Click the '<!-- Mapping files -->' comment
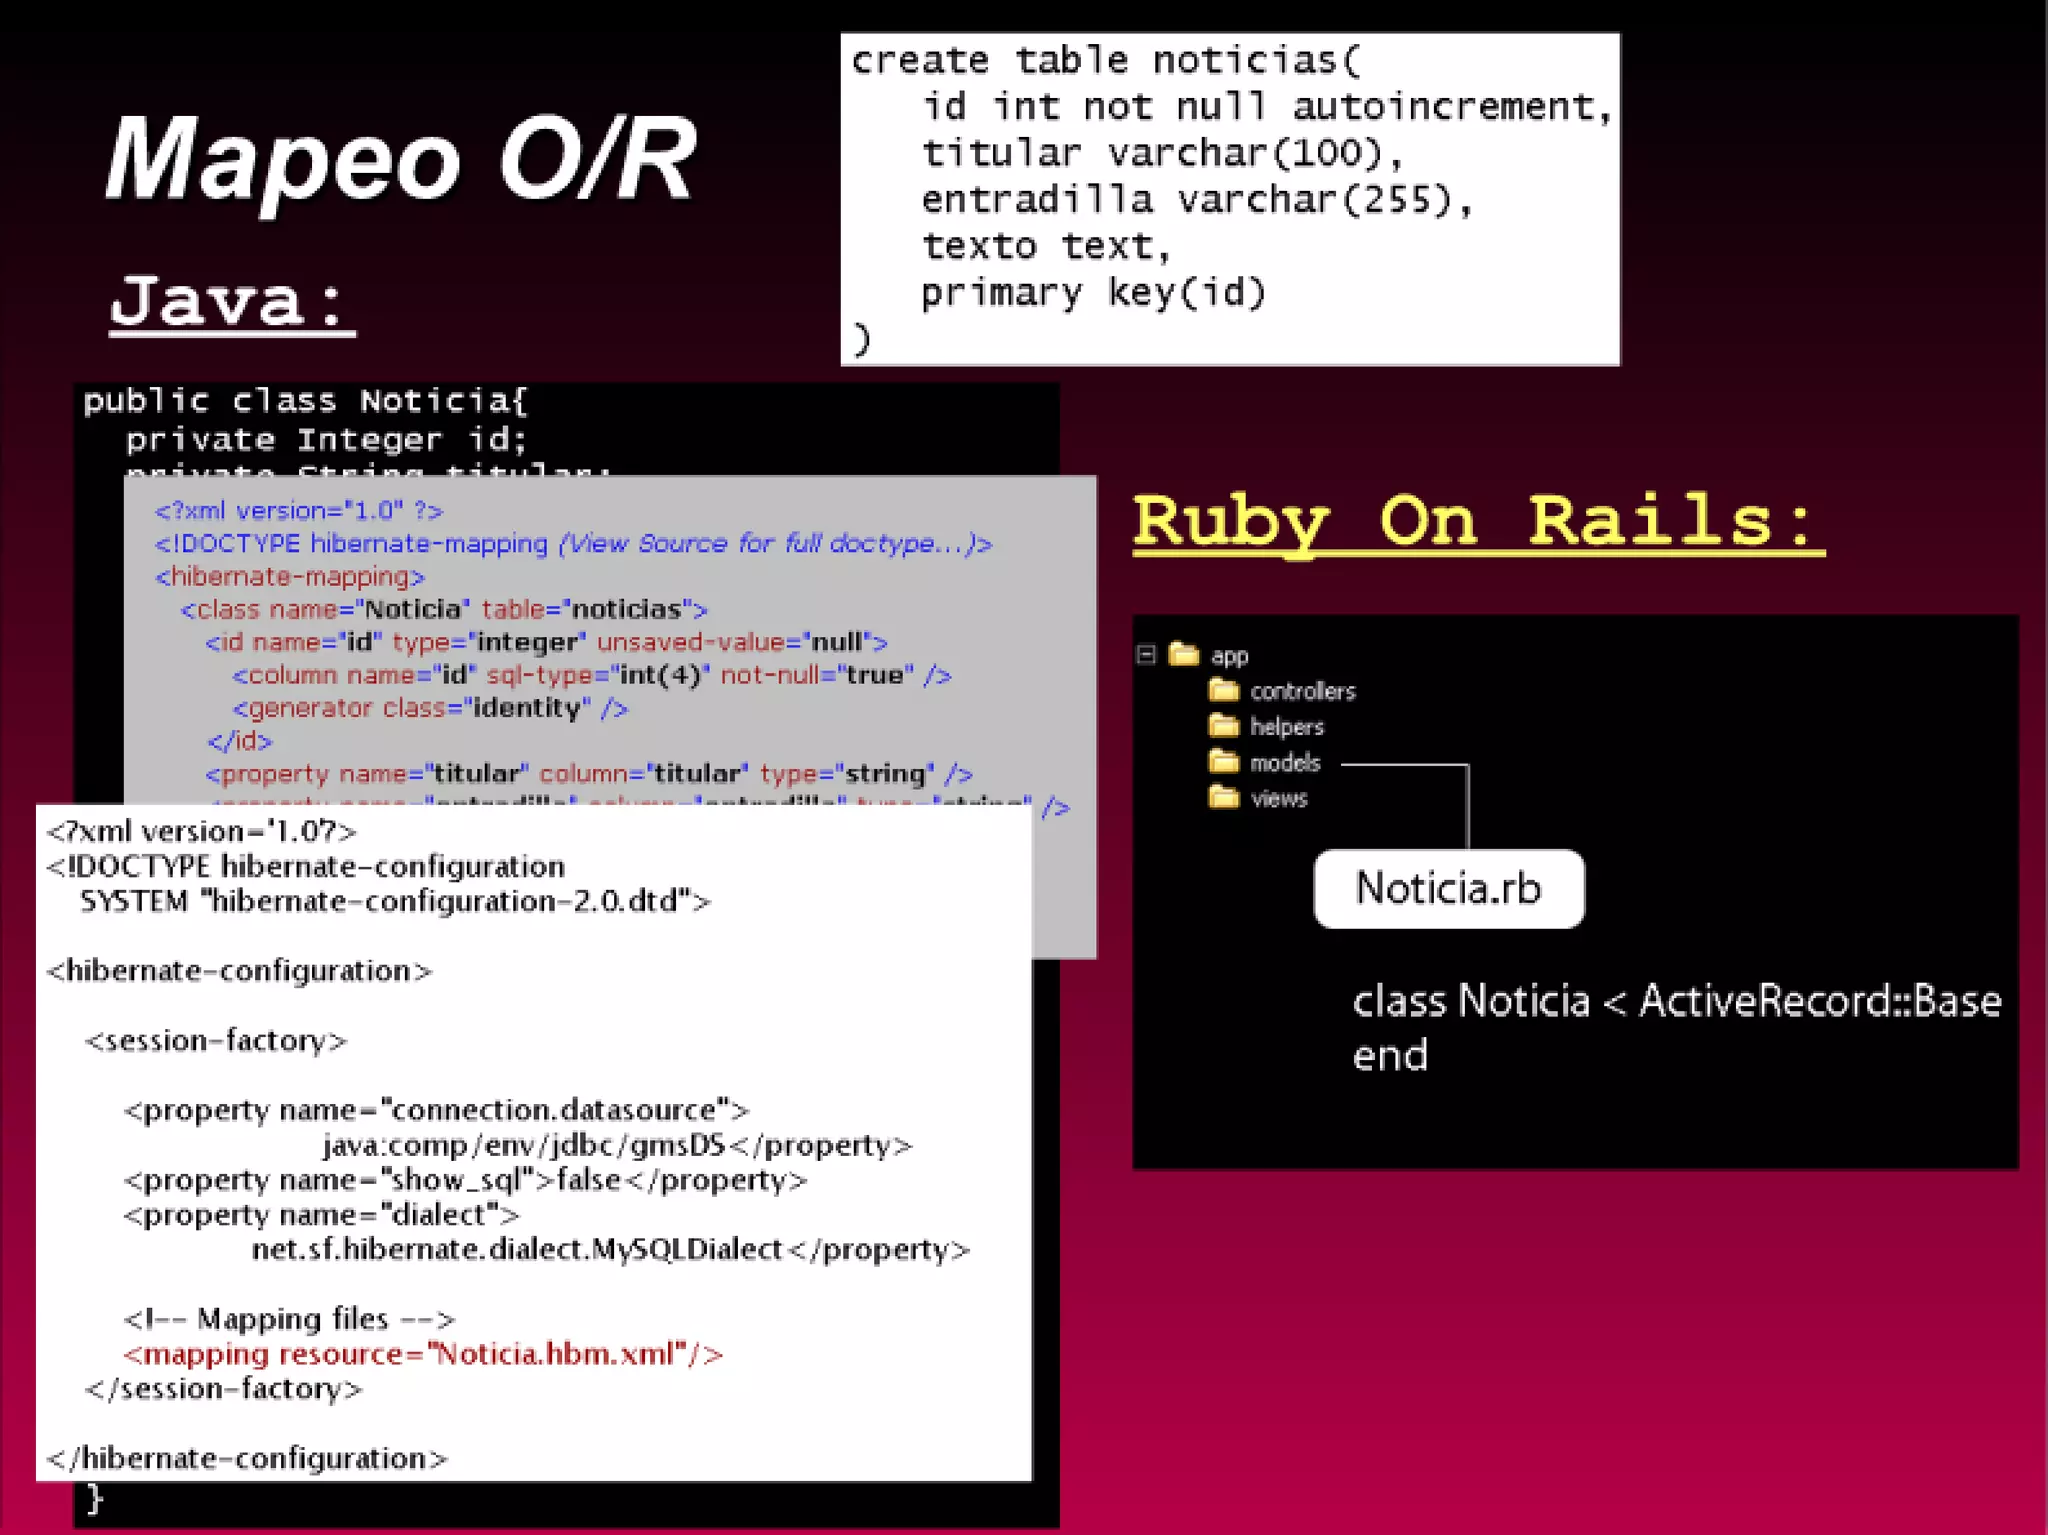This screenshot has height=1535, width=2048. (289, 1319)
